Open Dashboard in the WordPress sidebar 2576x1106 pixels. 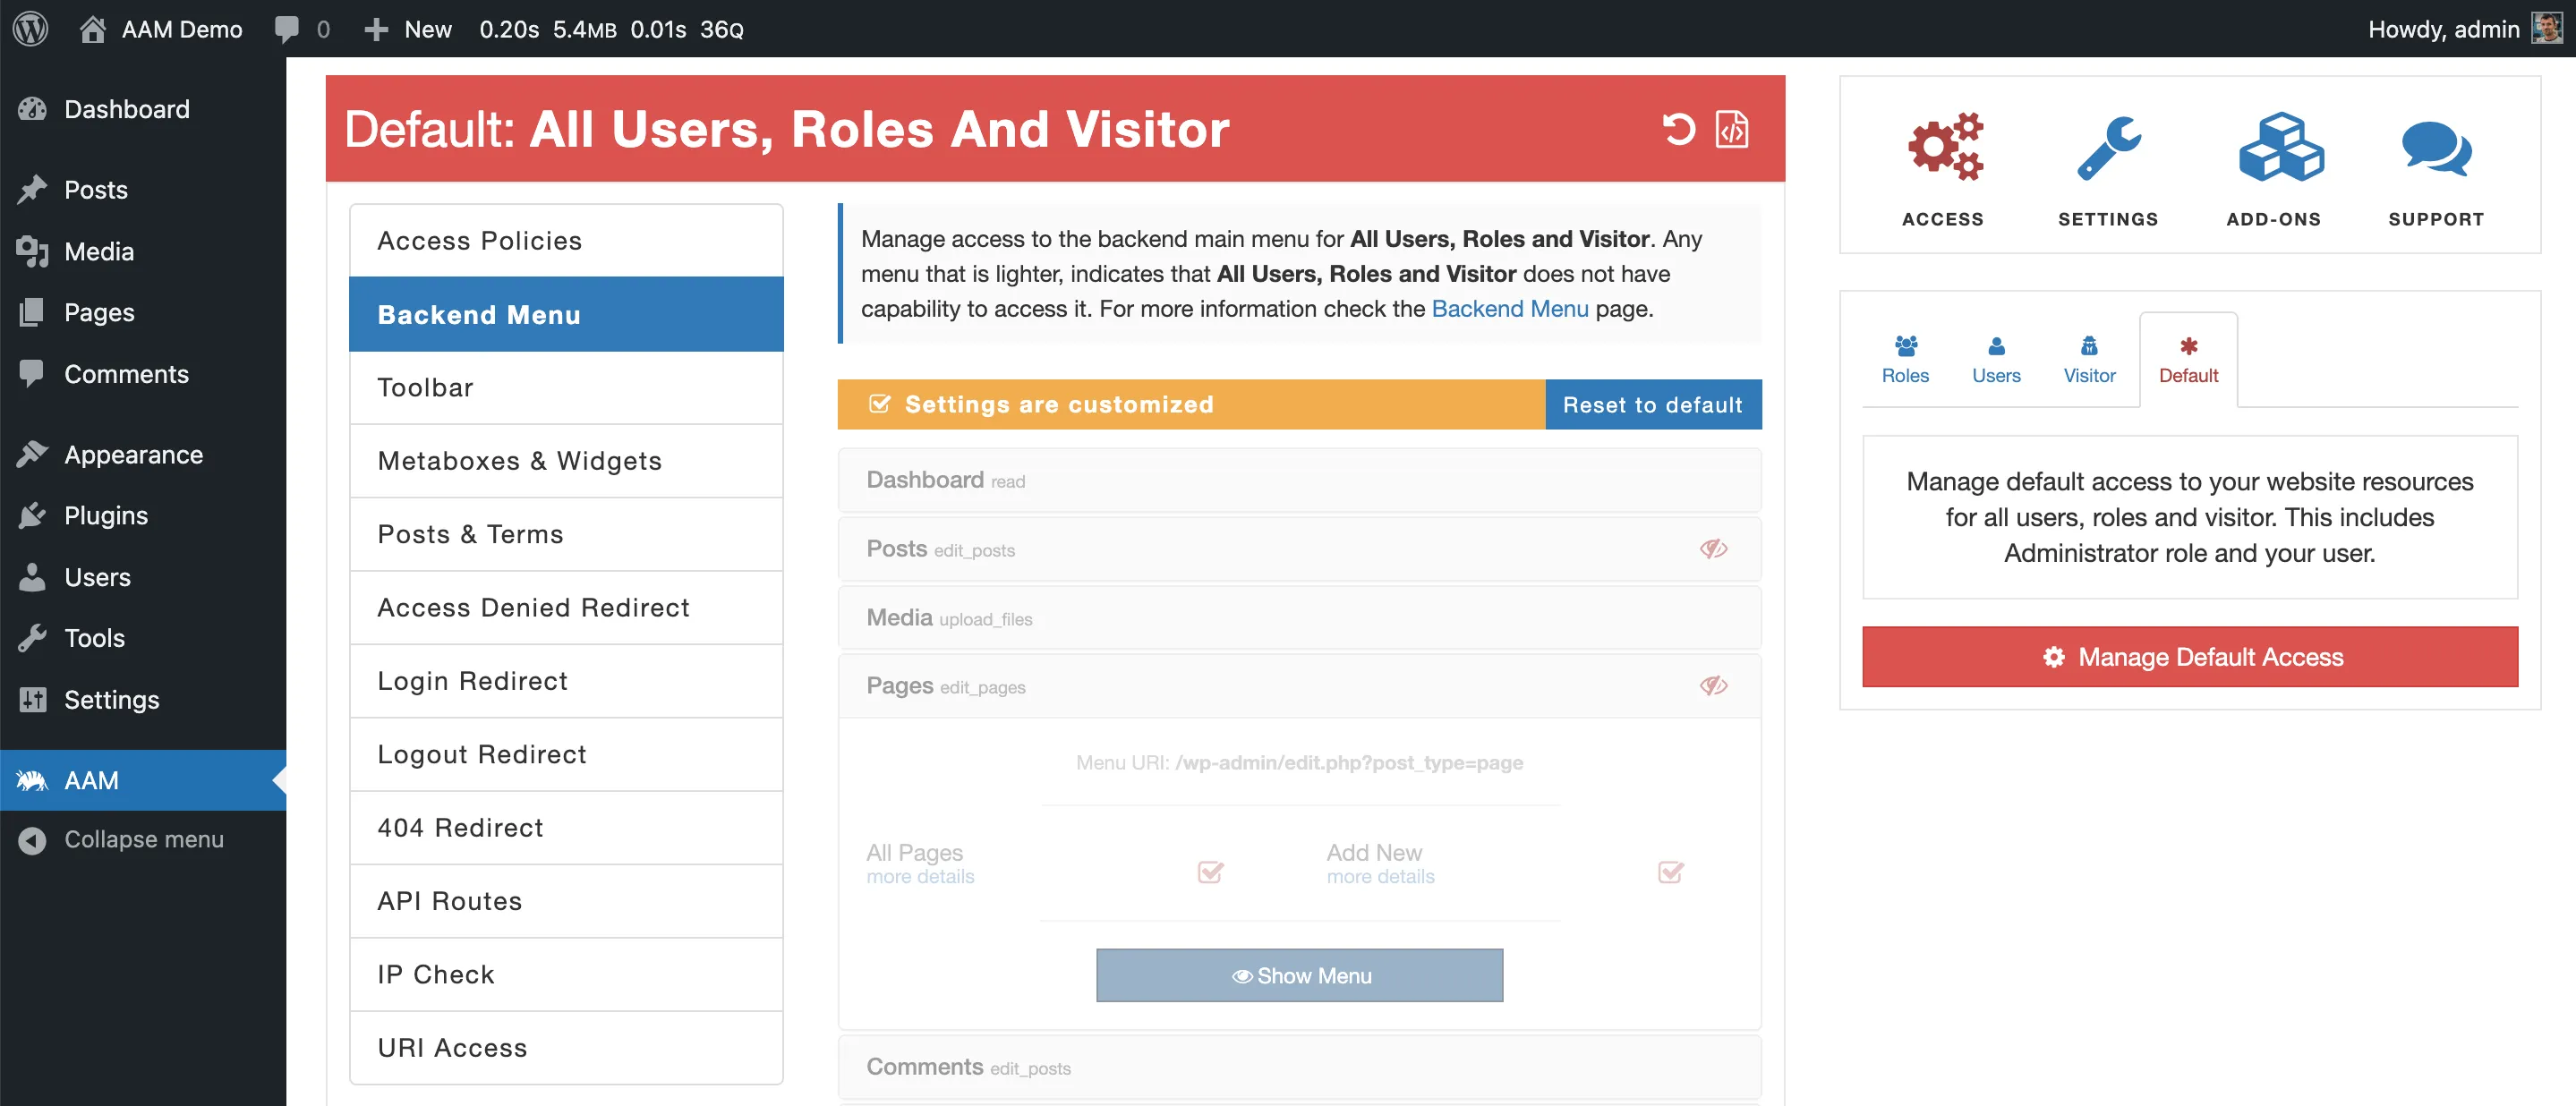pos(143,109)
